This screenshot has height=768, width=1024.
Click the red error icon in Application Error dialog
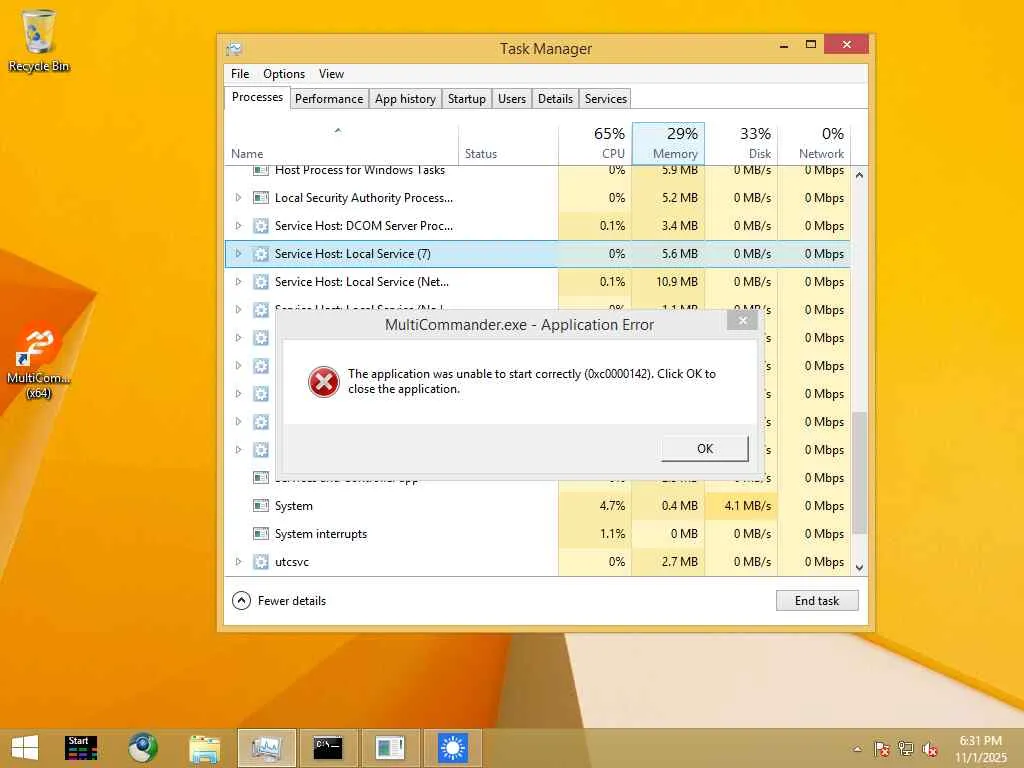(324, 382)
